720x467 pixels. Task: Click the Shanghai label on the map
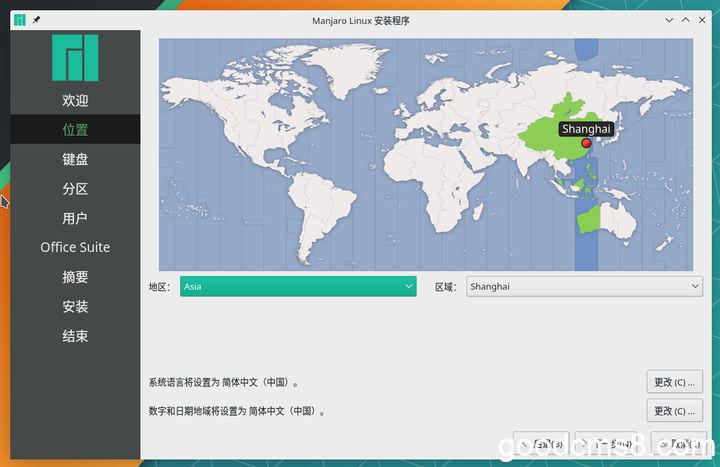click(x=586, y=129)
